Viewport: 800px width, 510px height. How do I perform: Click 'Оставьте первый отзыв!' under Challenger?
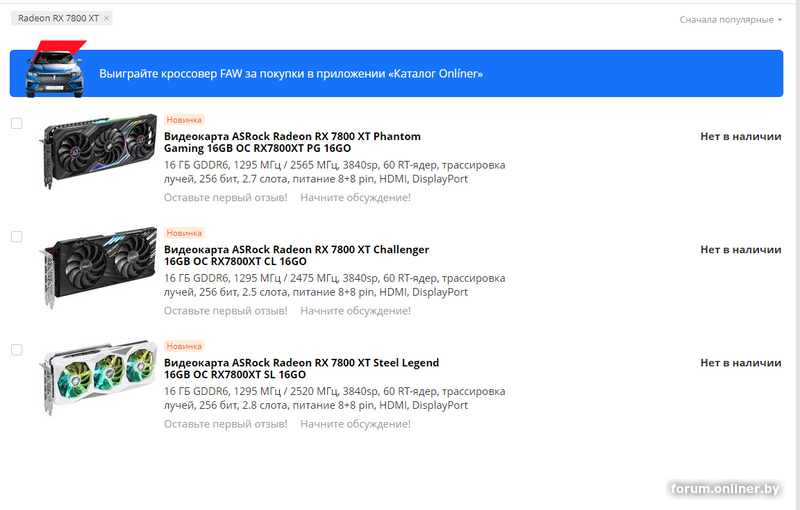(x=226, y=311)
